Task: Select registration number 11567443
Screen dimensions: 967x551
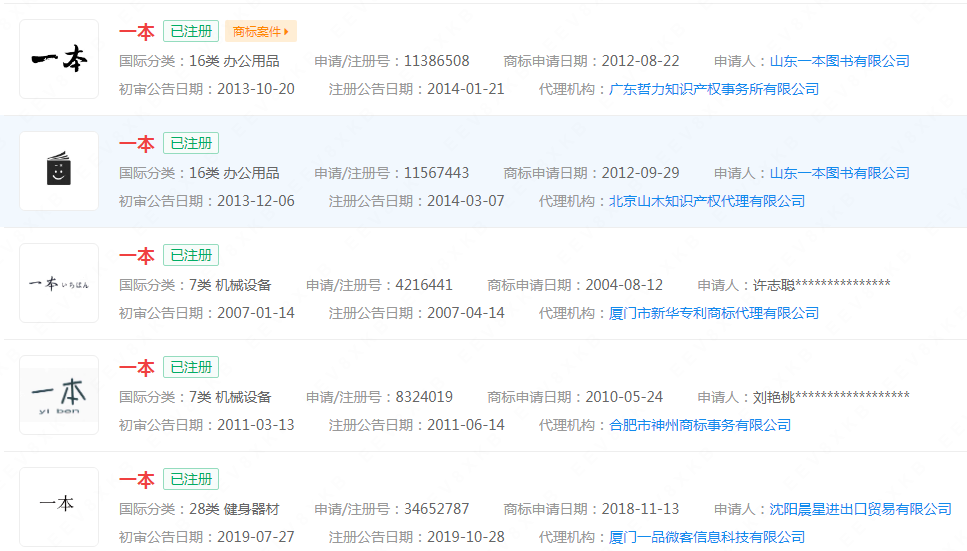Action: point(437,173)
